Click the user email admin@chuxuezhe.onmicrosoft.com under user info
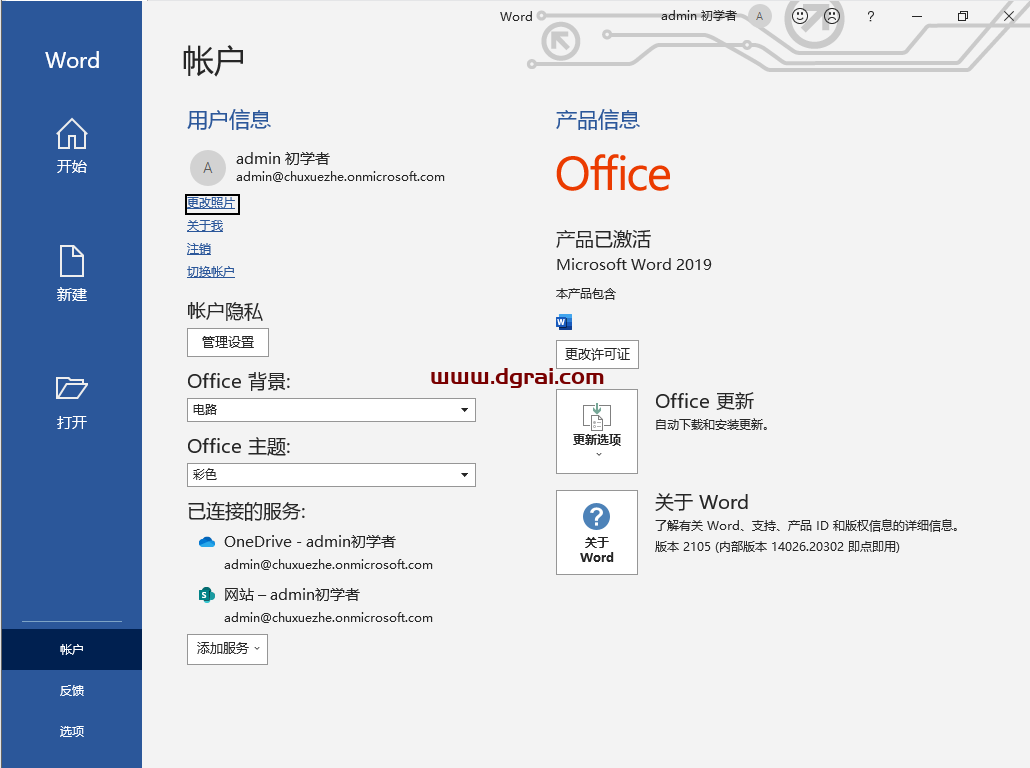The width and height of the screenshot is (1030, 768). (x=340, y=177)
